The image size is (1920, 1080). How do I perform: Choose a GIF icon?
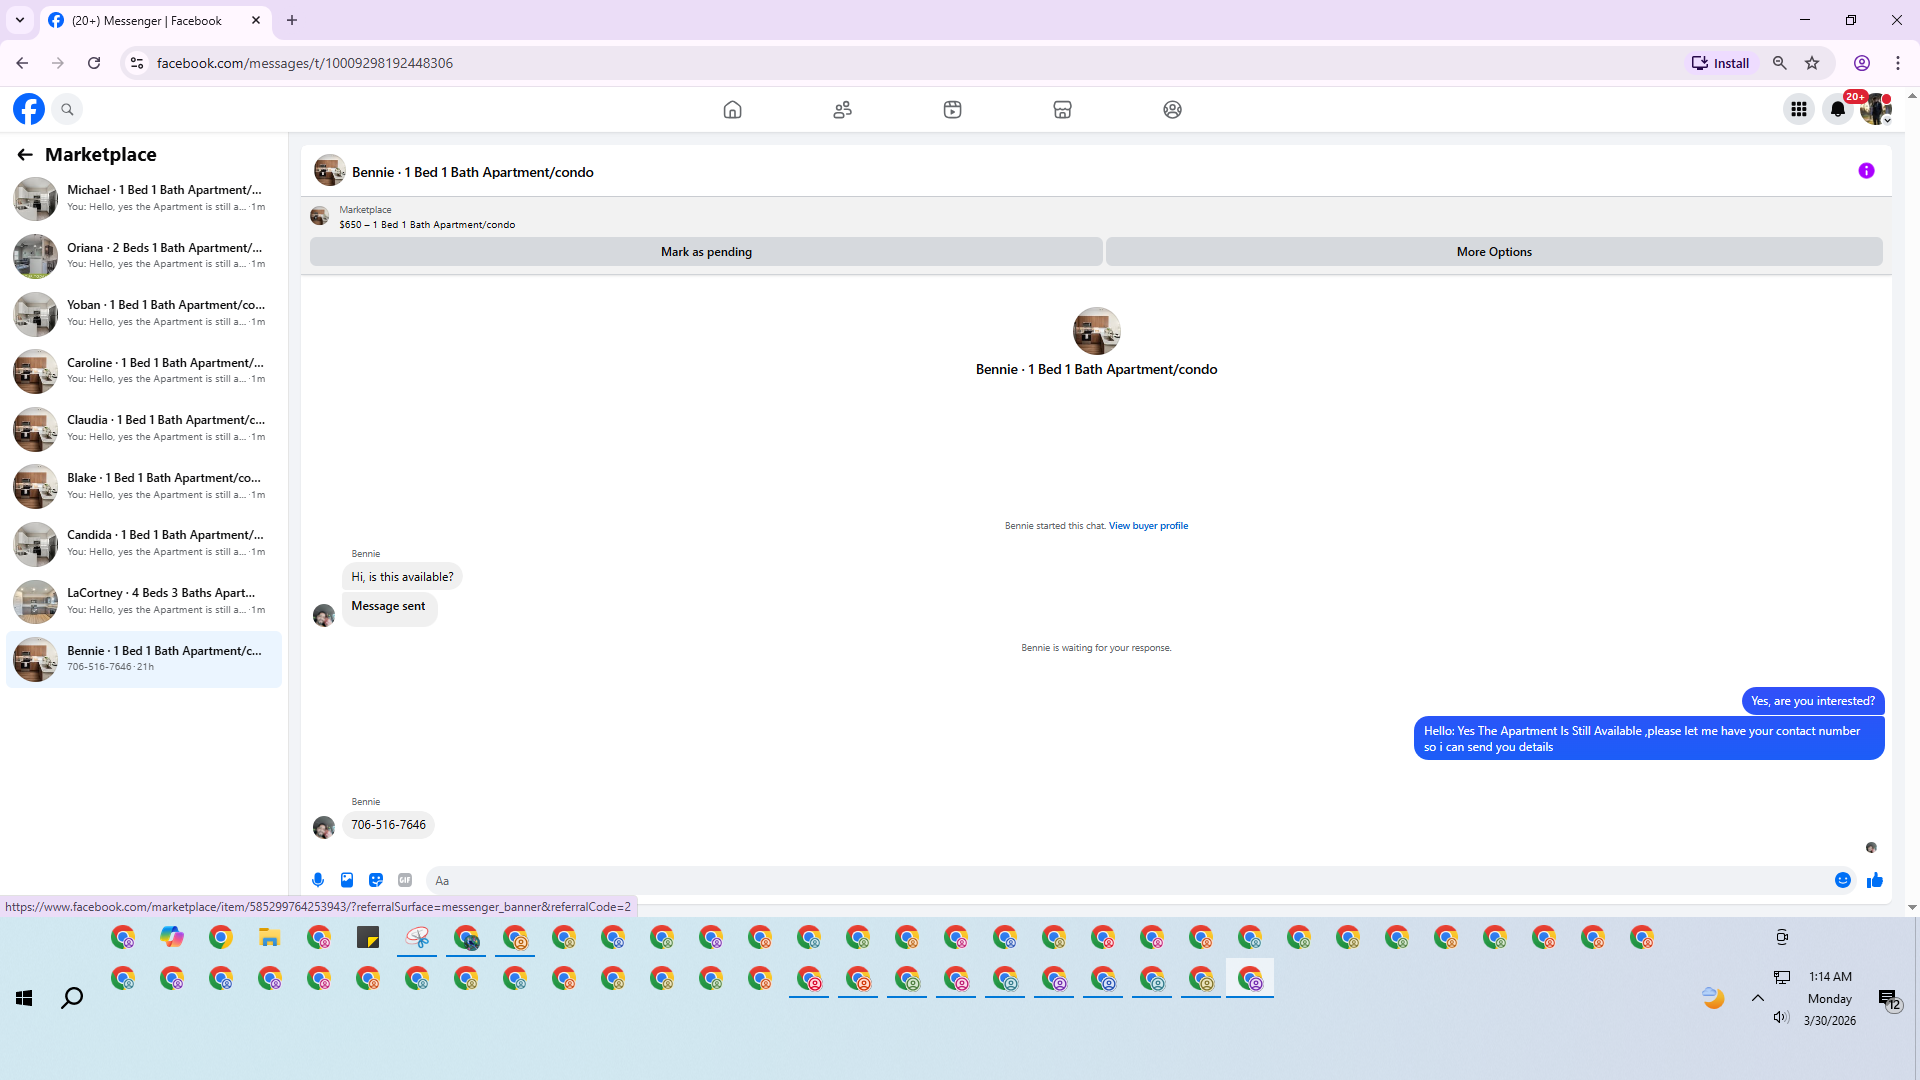(x=405, y=880)
